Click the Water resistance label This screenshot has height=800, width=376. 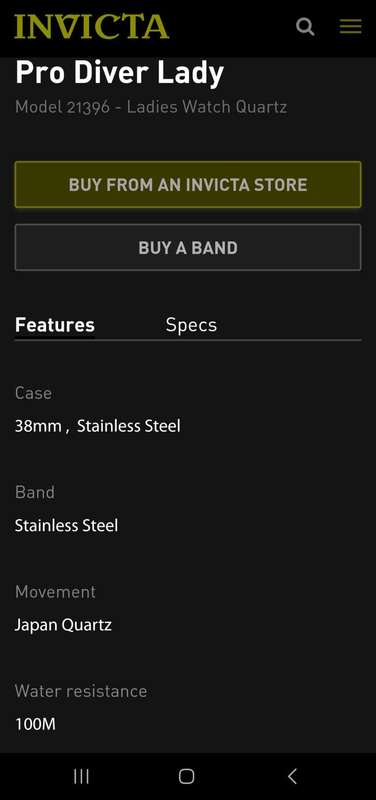click(x=81, y=691)
